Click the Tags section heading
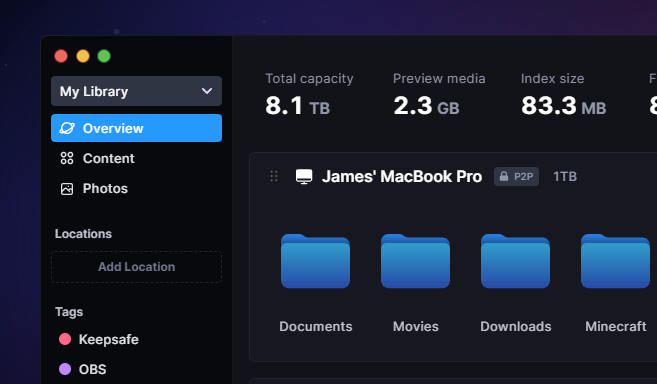 pos(69,312)
